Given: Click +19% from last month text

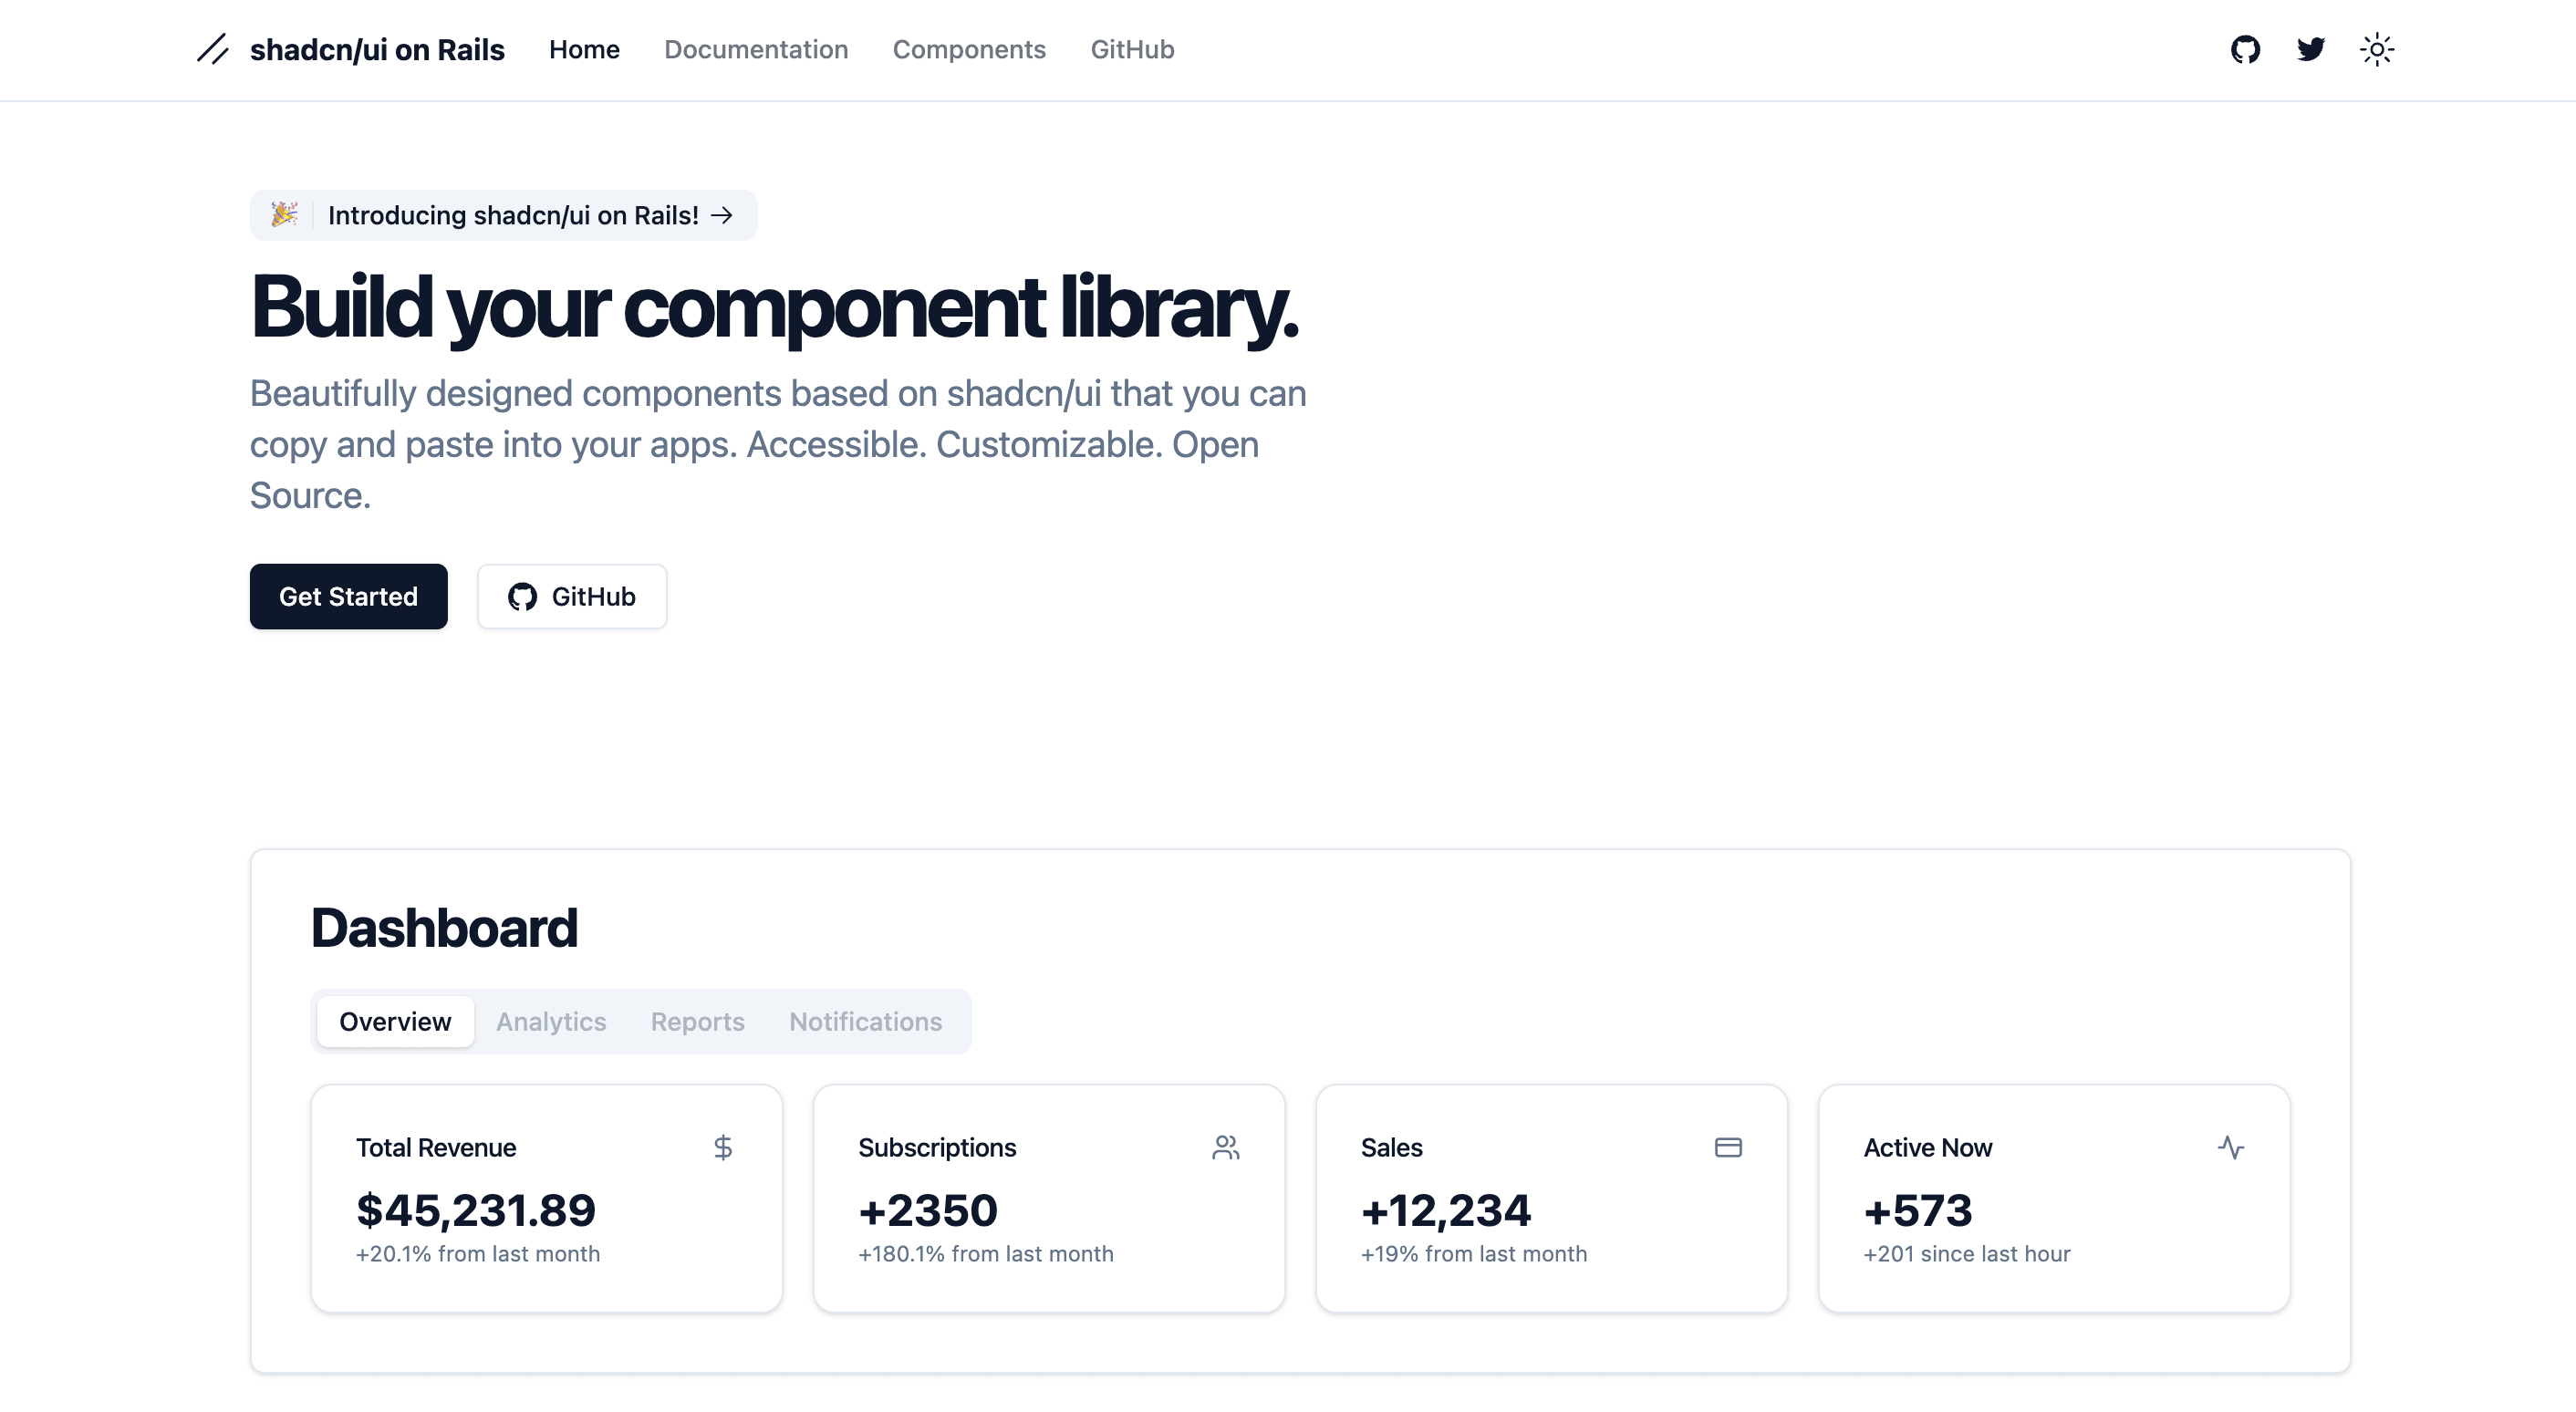Looking at the screenshot, I should [x=1474, y=1253].
